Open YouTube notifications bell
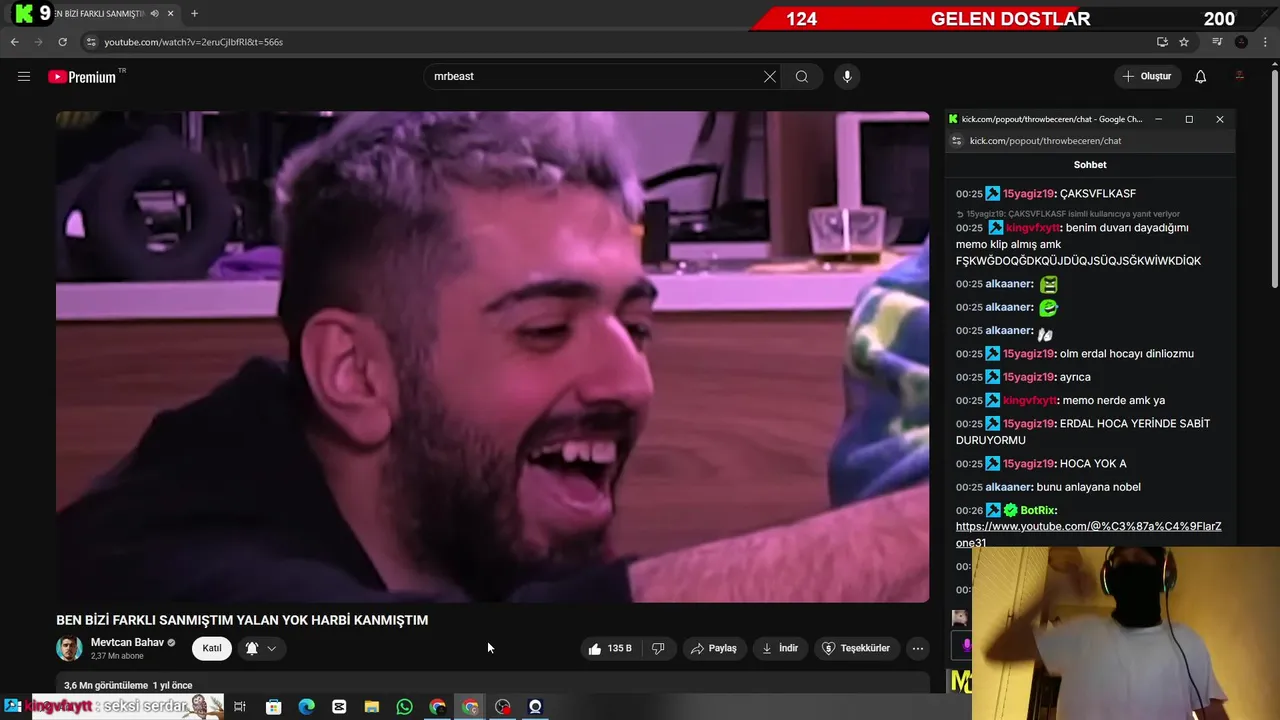Screen dimensions: 1280x720 tap(1201, 76)
